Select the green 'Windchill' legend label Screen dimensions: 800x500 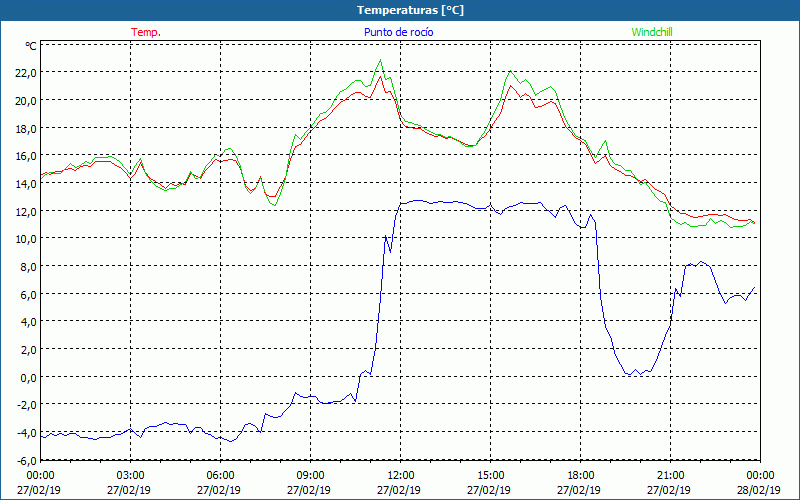point(652,32)
